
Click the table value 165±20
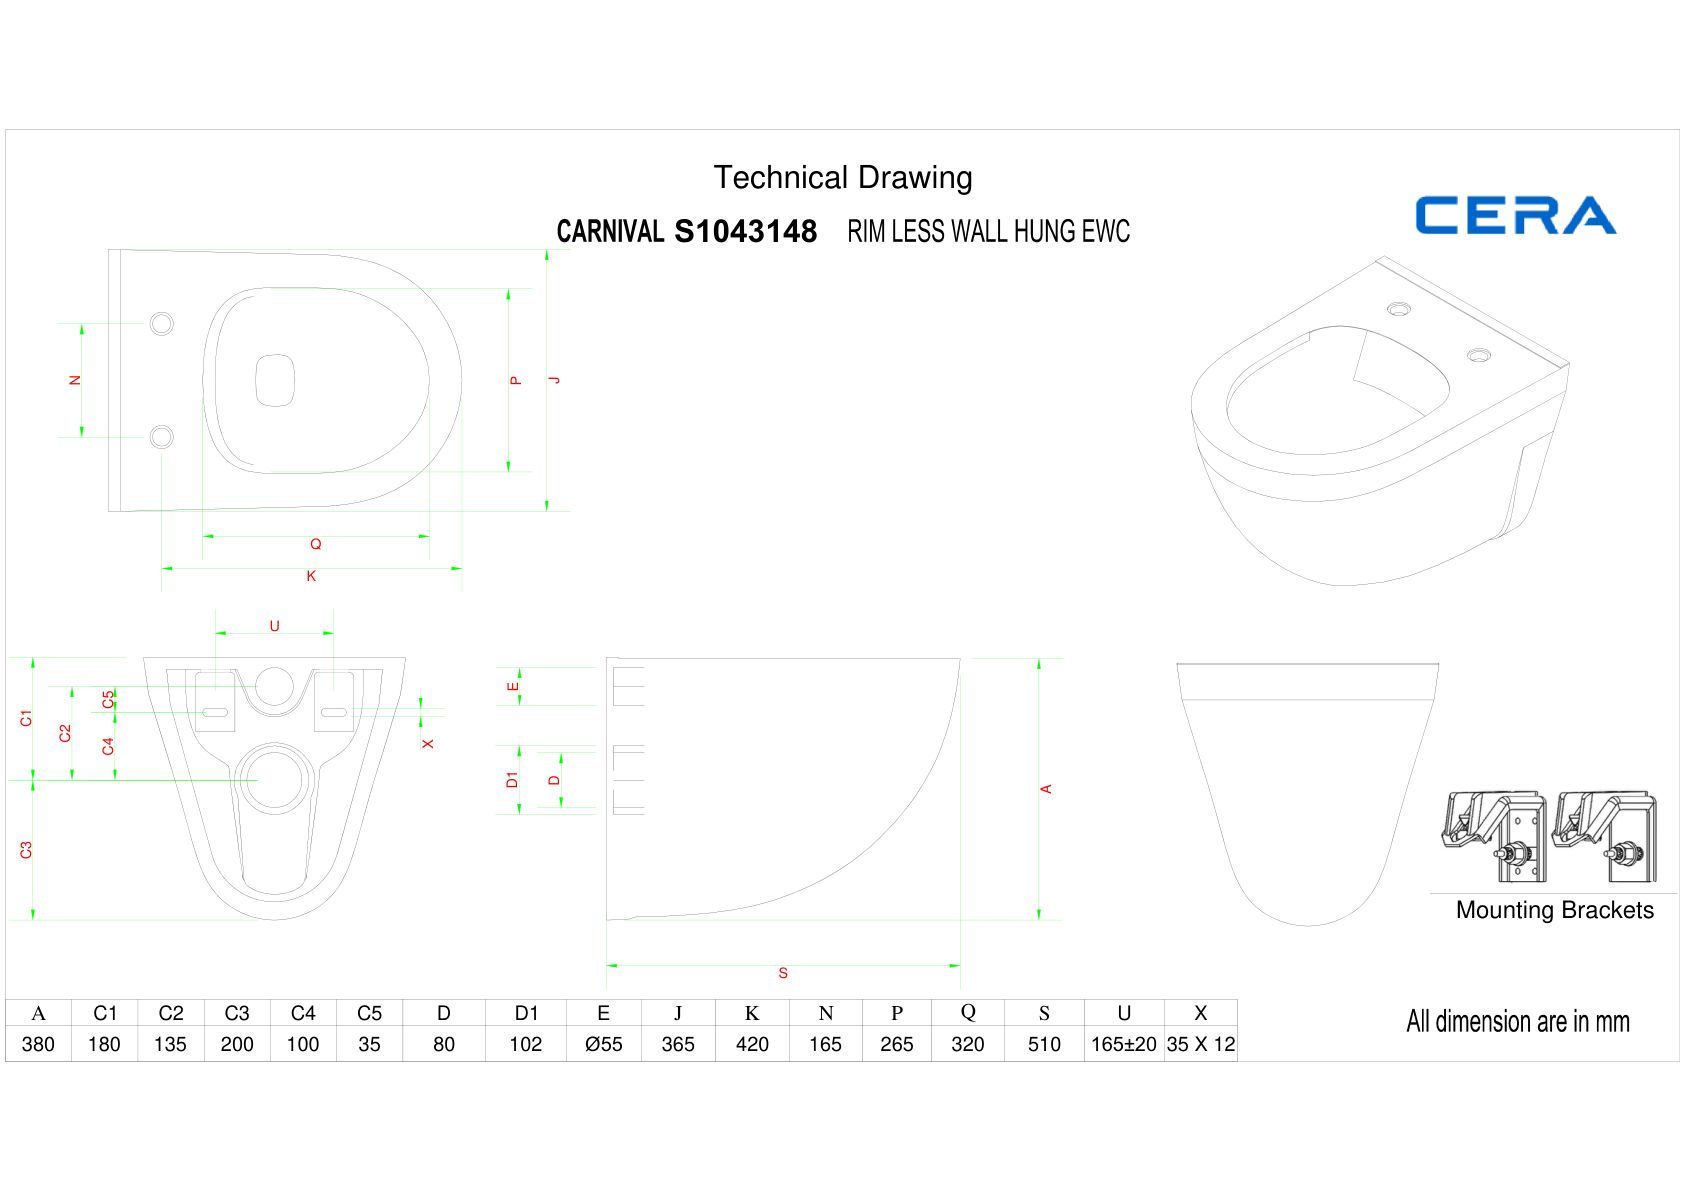click(1124, 1044)
